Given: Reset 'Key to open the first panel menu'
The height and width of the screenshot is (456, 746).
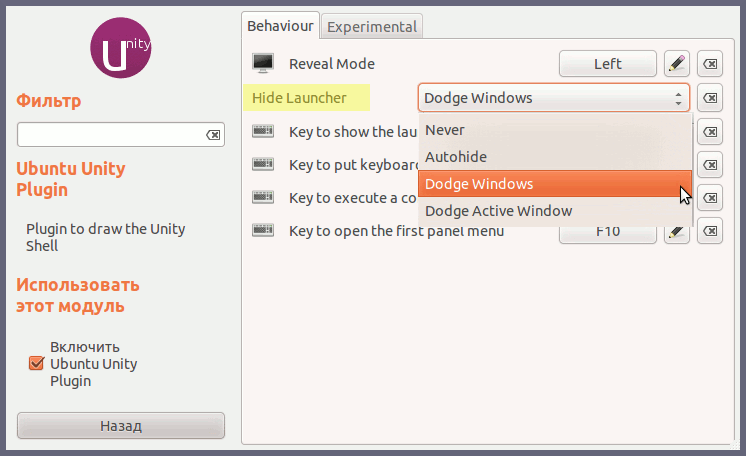Looking at the screenshot, I should coord(709,232).
